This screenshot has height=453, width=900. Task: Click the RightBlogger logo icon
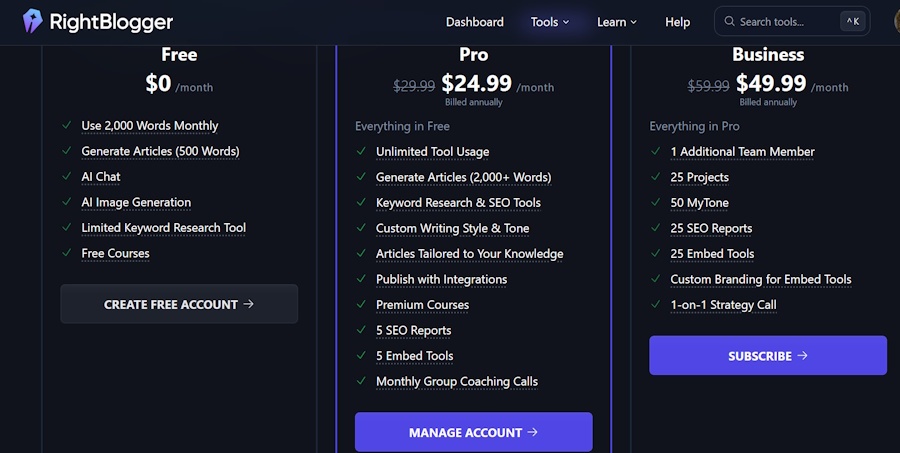pos(33,21)
